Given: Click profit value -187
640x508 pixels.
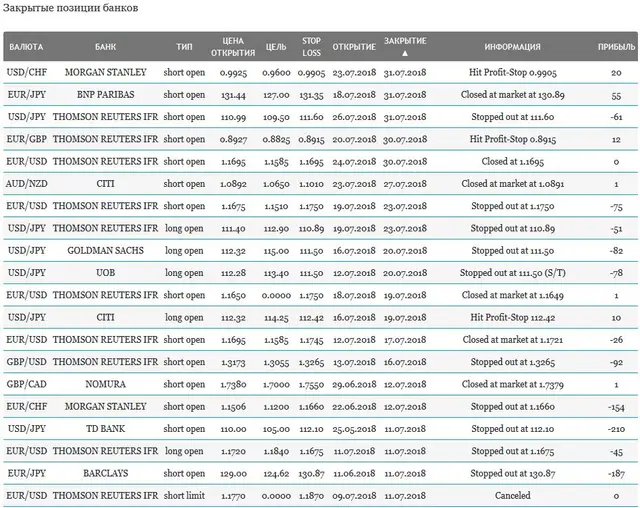Looking at the screenshot, I should [616, 473].
